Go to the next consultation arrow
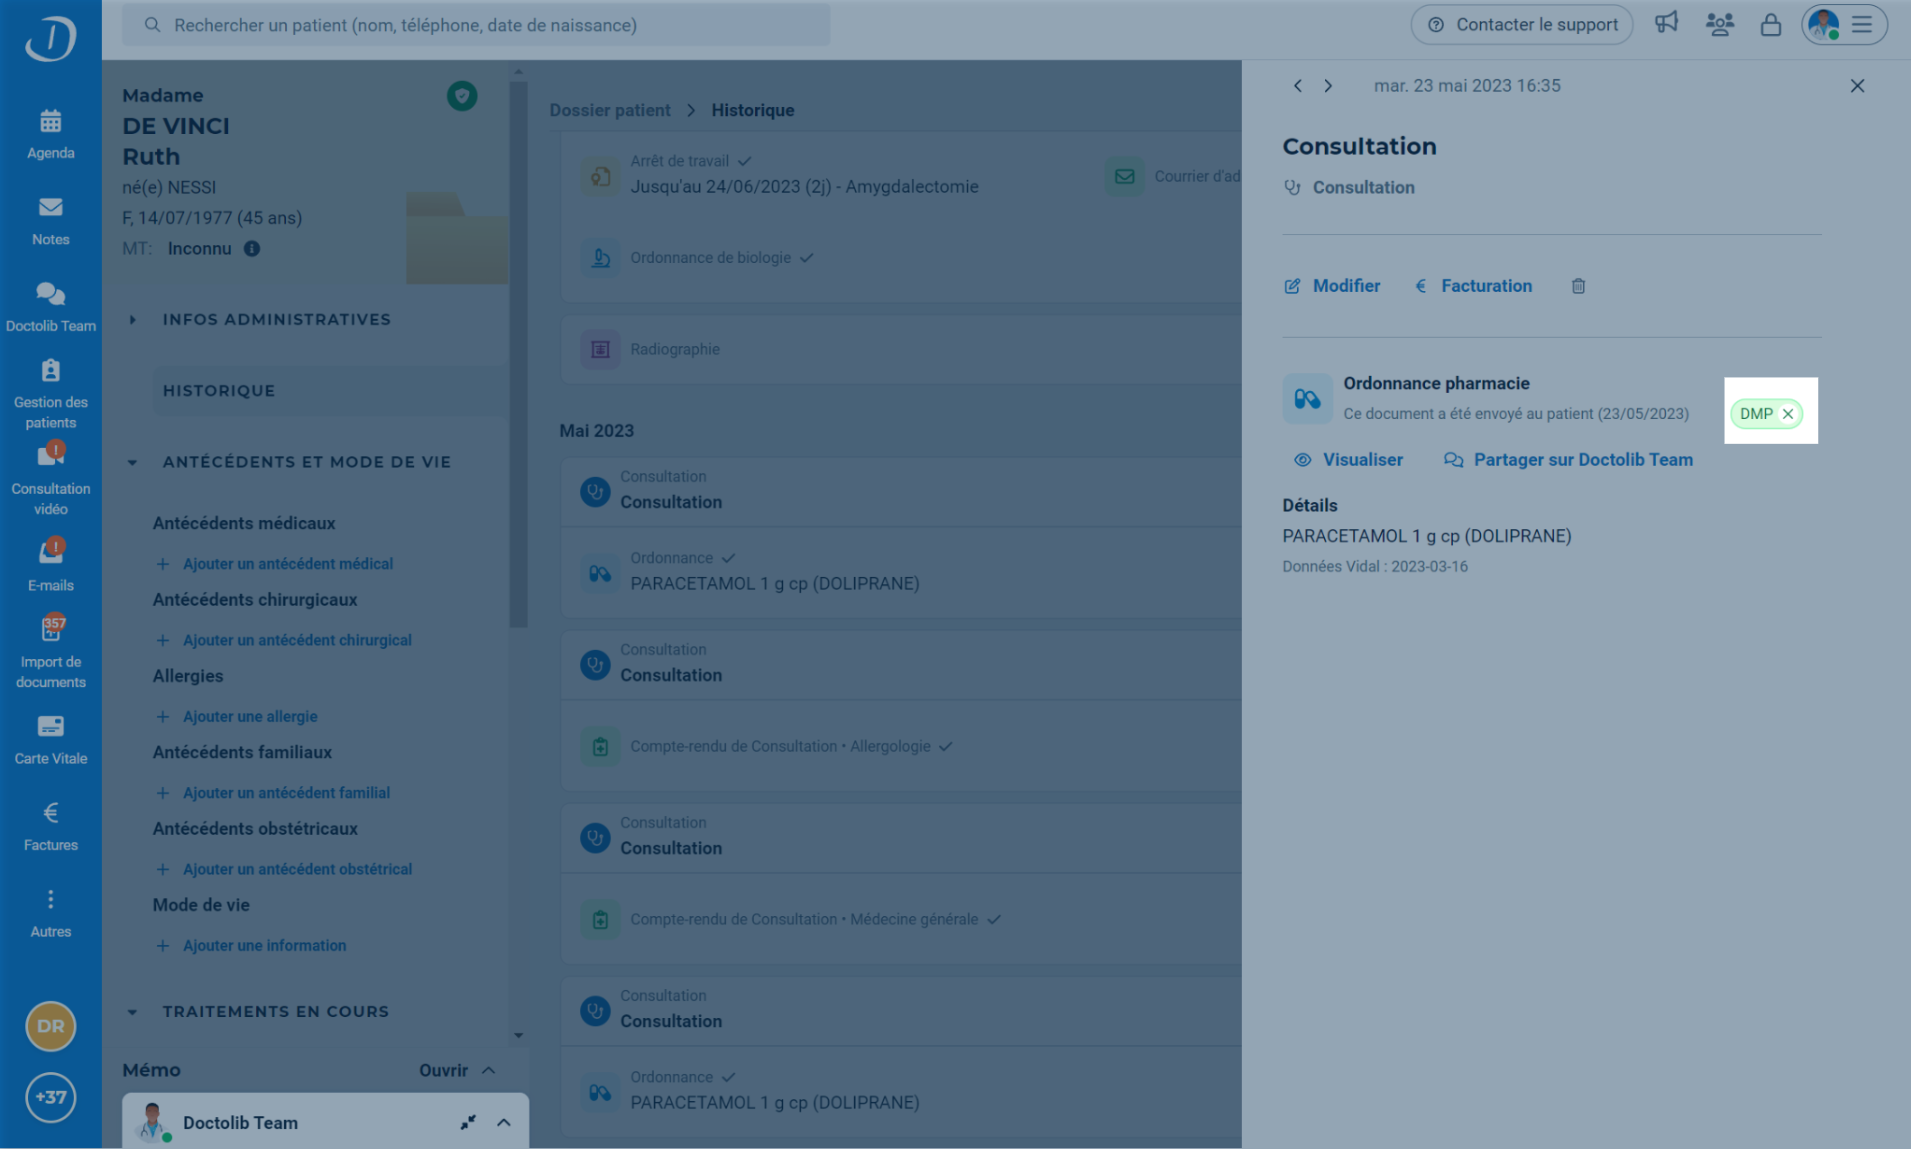Image resolution: width=1911 pixels, height=1149 pixels. (1328, 86)
